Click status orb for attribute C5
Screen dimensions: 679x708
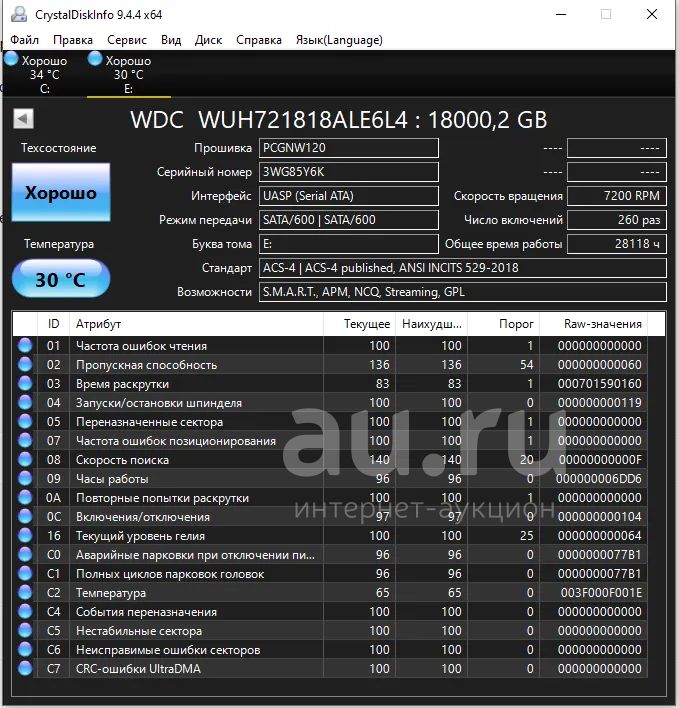(25, 630)
